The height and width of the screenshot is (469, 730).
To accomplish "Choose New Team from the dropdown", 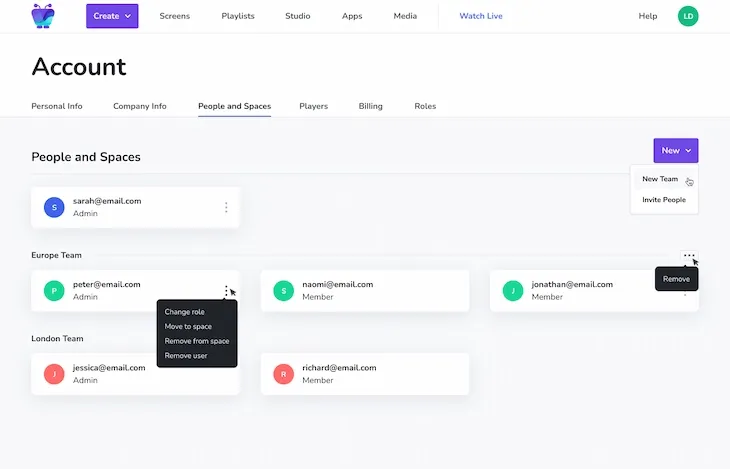I will coord(660,179).
